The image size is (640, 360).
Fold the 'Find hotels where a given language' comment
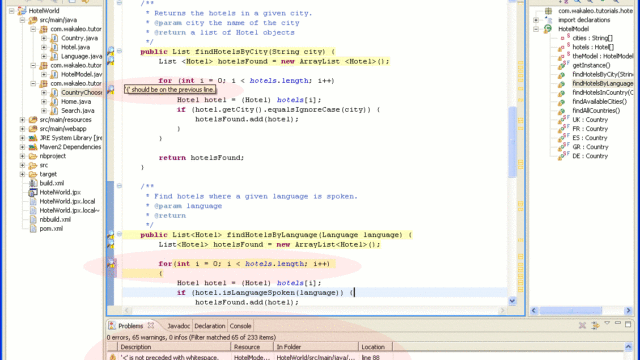(x=119, y=186)
